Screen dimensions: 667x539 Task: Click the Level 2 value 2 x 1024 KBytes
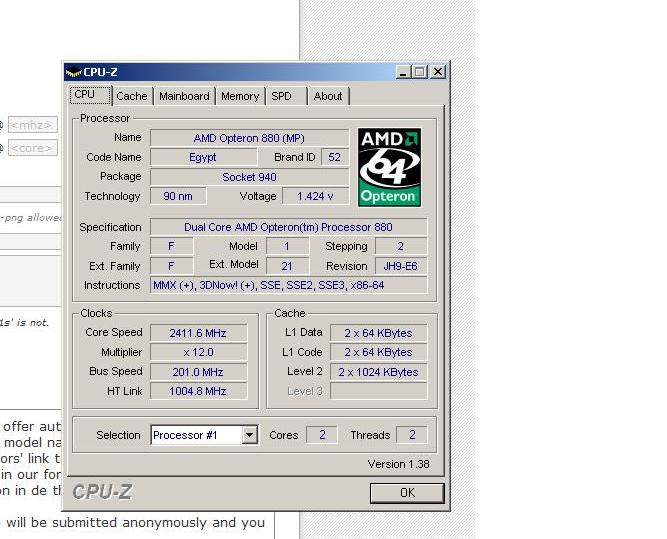click(x=378, y=372)
